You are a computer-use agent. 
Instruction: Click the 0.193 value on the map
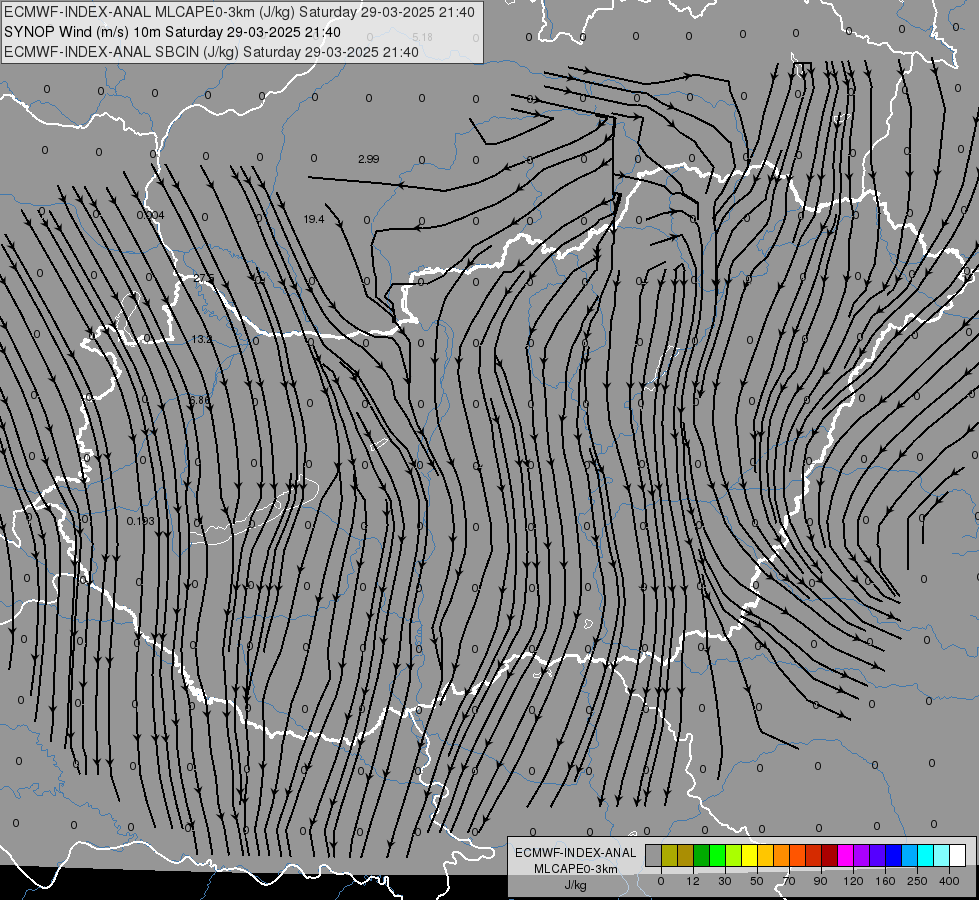[x=140, y=521]
